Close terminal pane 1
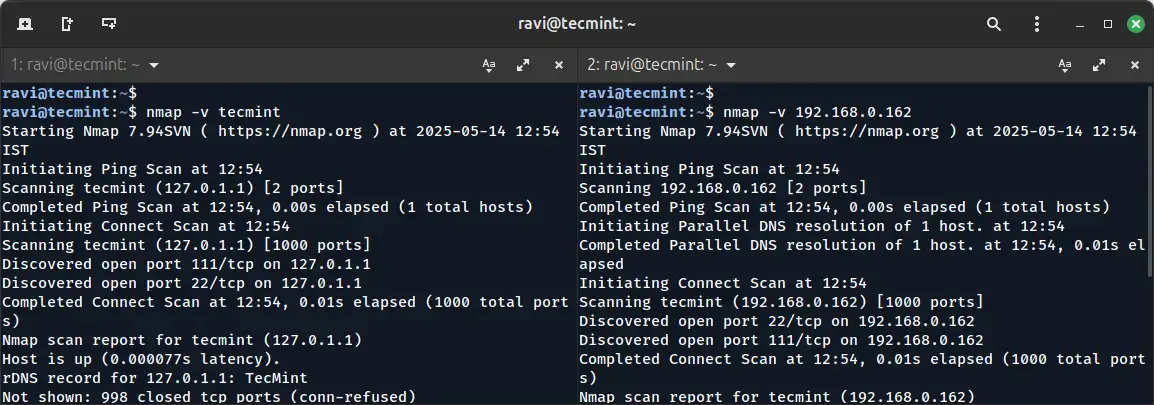 (x=558, y=65)
